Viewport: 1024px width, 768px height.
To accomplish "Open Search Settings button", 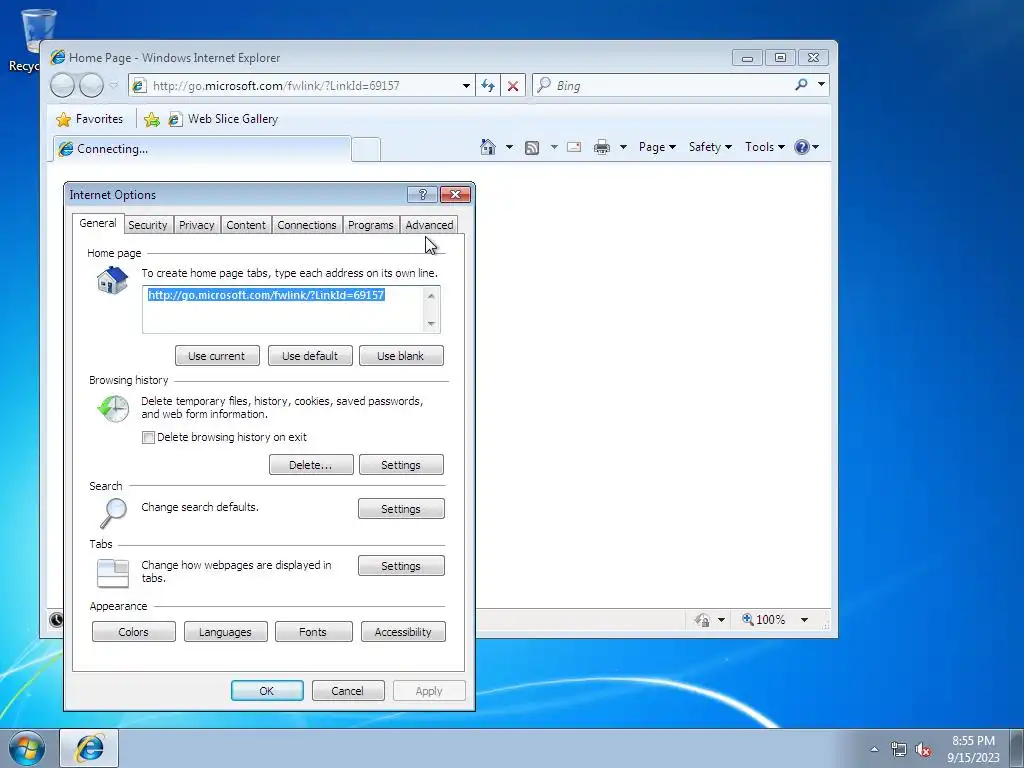I will (x=401, y=509).
